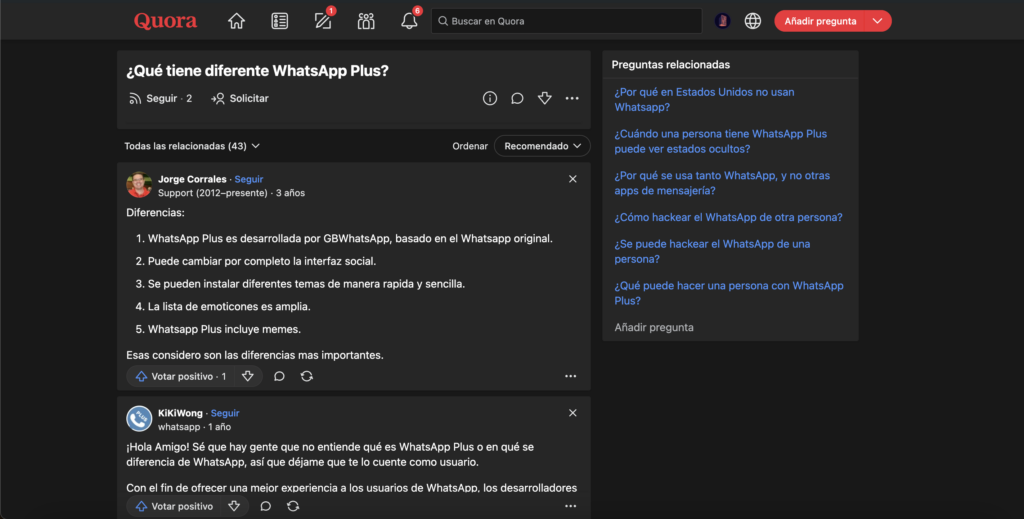The width and height of the screenshot is (1024, 519).
Task: Open the Following list icon
Action: pyautogui.click(x=280, y=21)
